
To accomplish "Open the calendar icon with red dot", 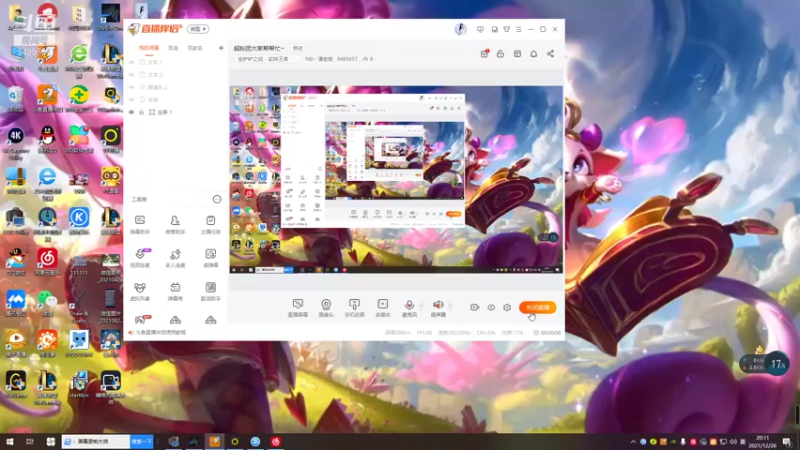I will pyautogui.click(x=484, y=54).
